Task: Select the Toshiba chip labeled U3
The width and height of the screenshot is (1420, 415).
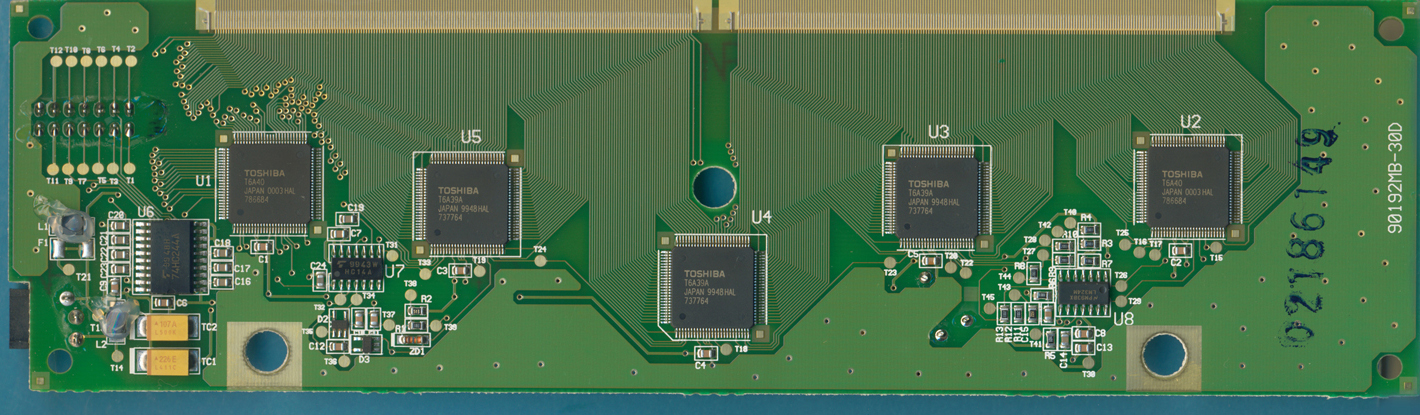Action: [937, 197]
